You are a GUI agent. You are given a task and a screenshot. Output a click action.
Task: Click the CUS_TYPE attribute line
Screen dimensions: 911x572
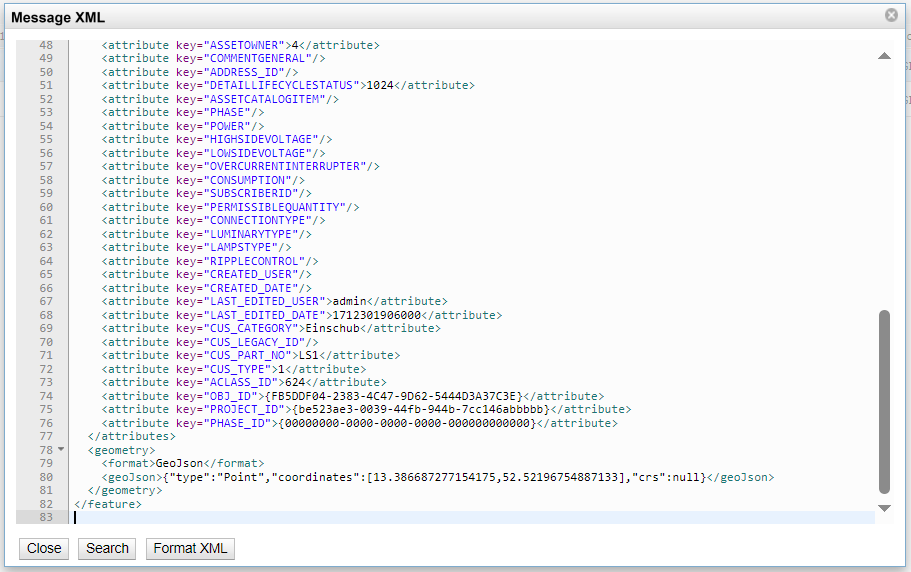[234, 369]
